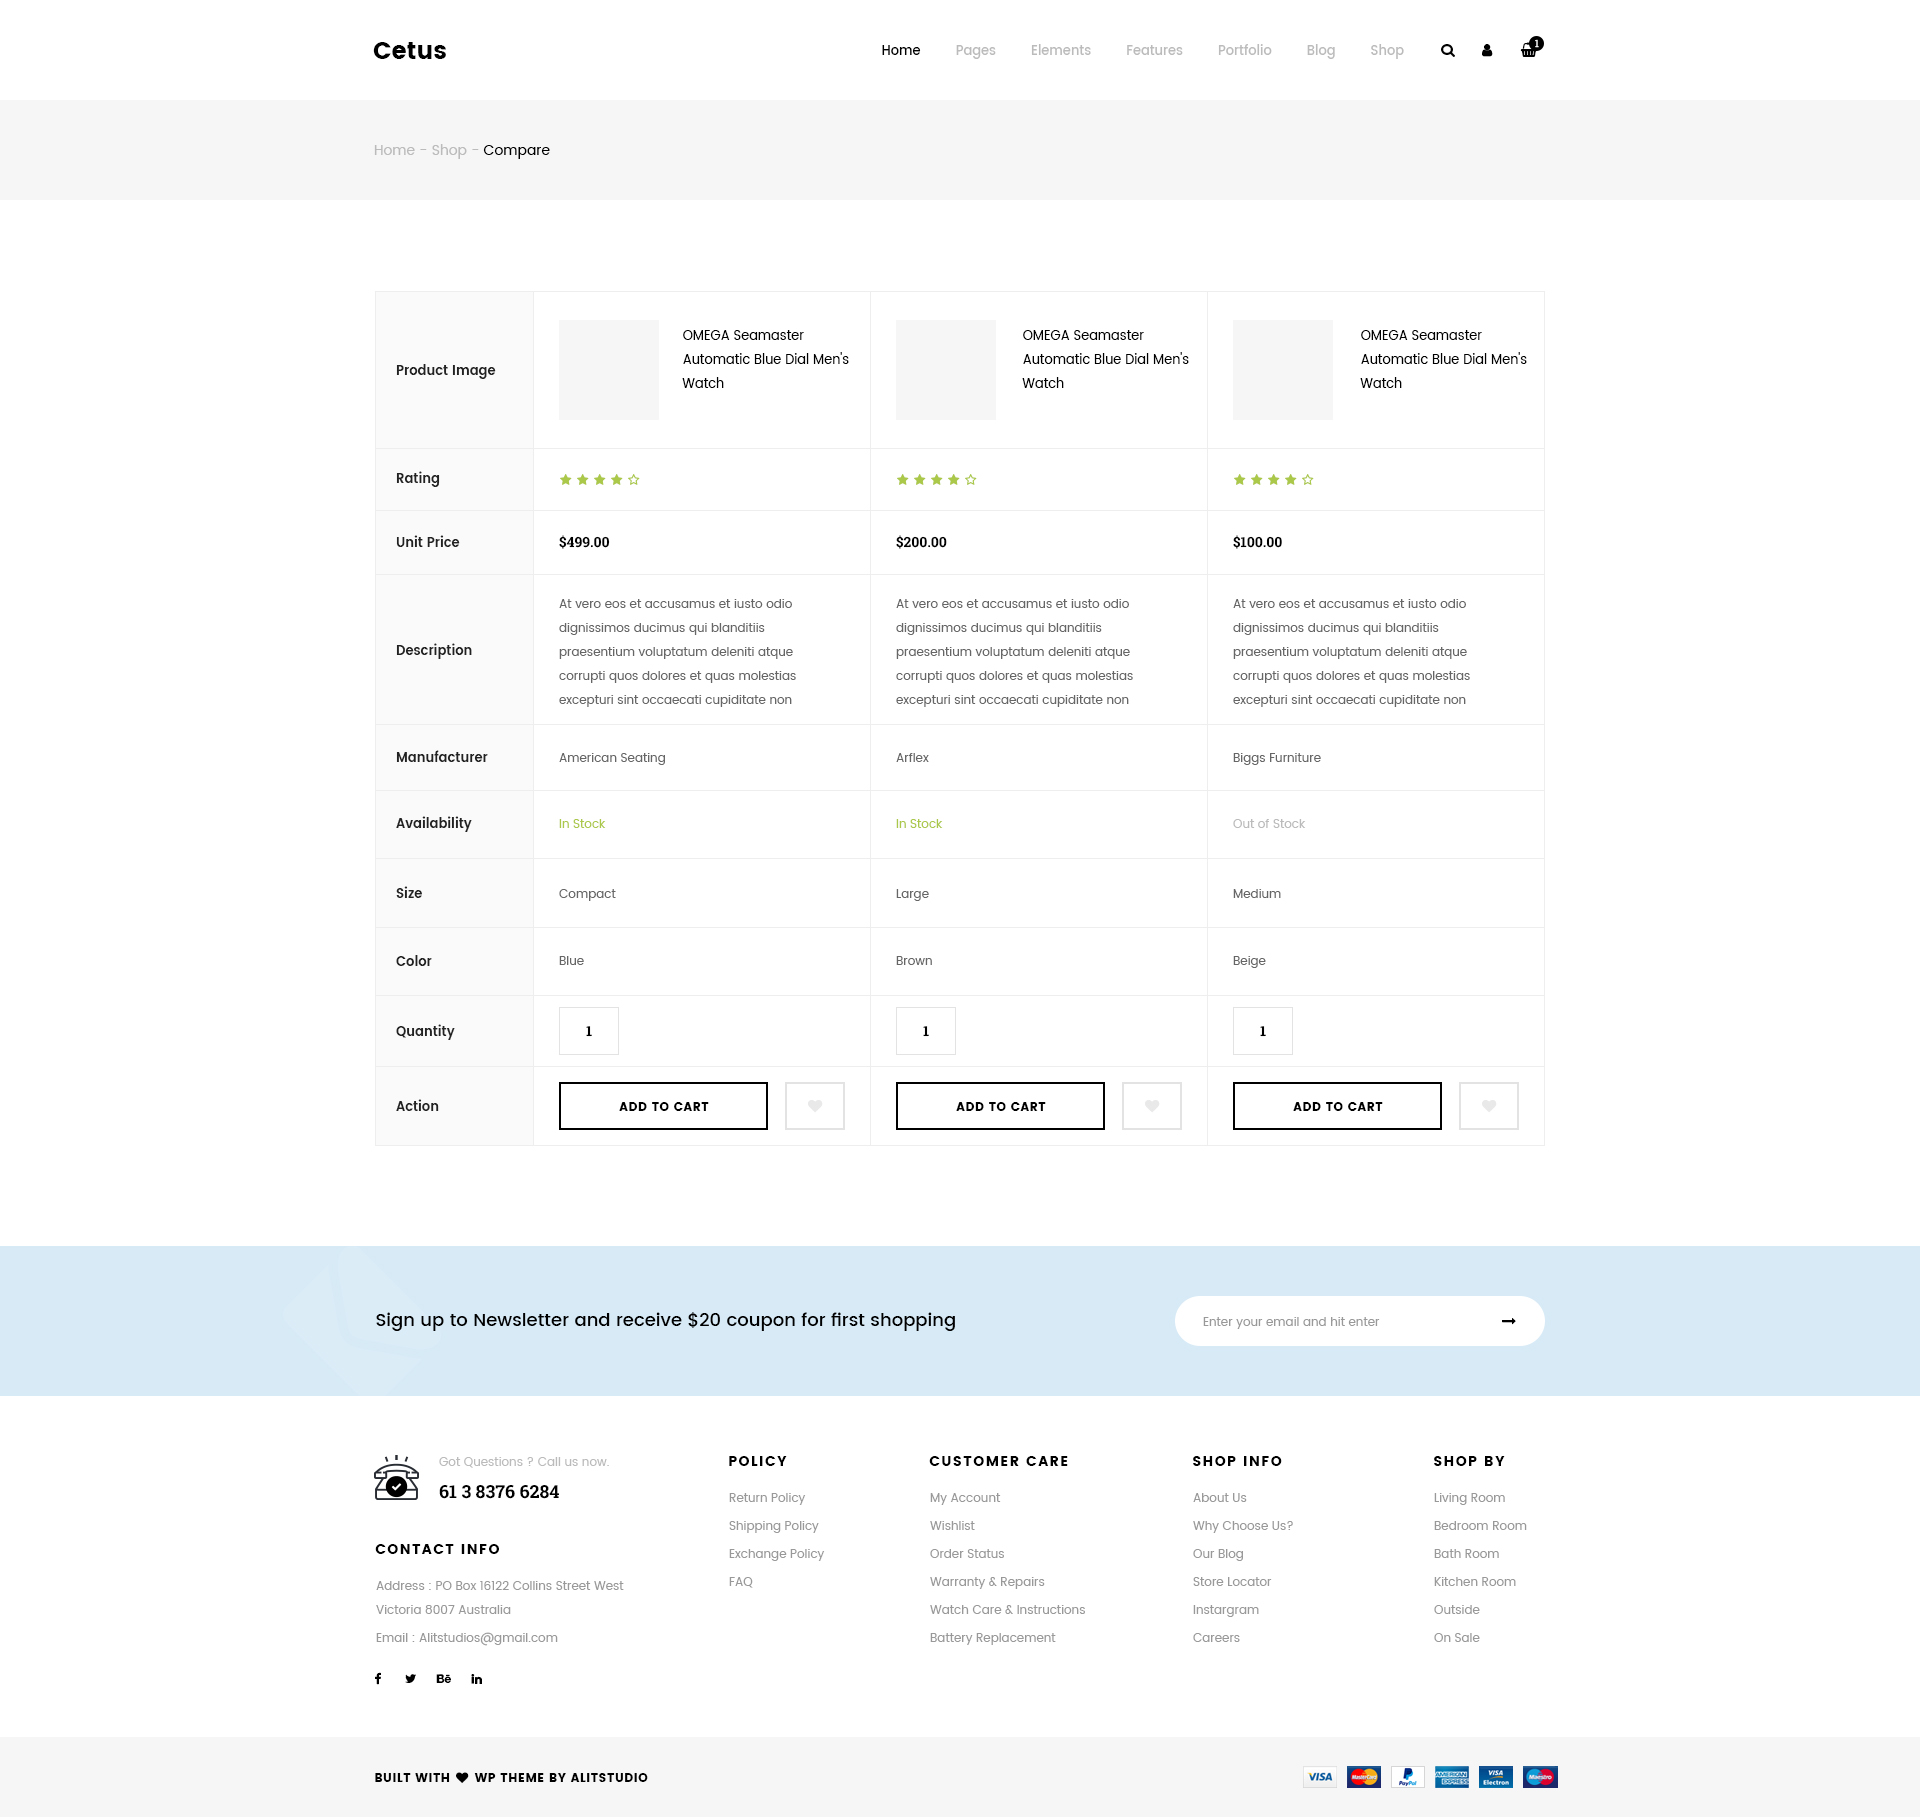1920x1817 pixels.
Task: Open the search icon in header
Action: pos(1447,51)
